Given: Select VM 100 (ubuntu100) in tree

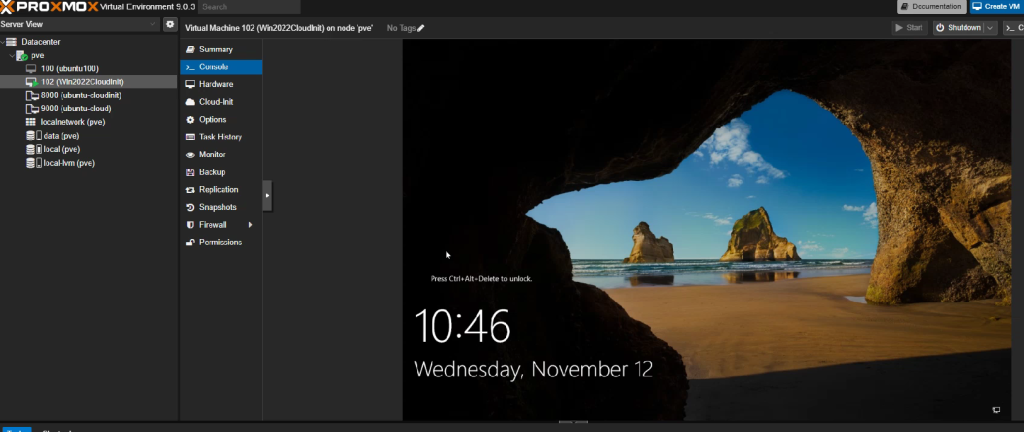Looking at the screenshot, I should pos(68,68).
